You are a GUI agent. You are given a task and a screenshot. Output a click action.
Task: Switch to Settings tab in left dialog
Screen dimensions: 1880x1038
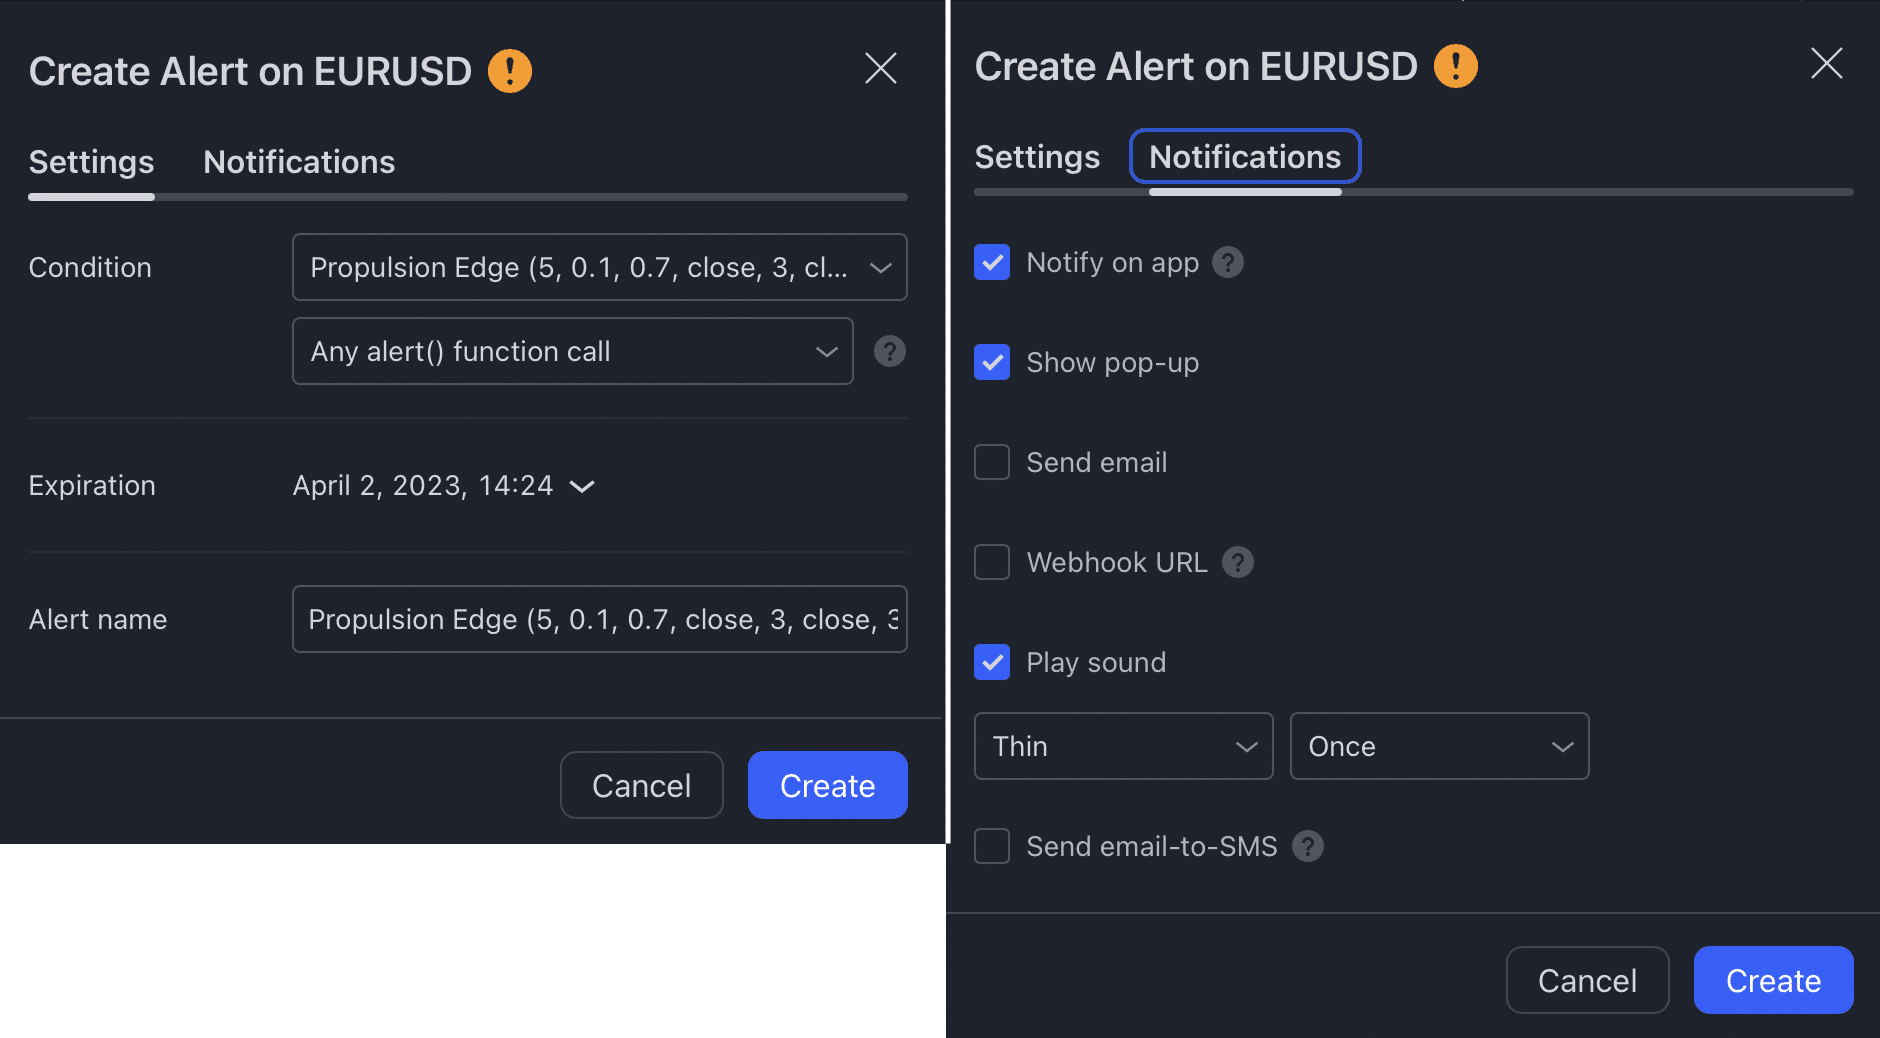91,162
